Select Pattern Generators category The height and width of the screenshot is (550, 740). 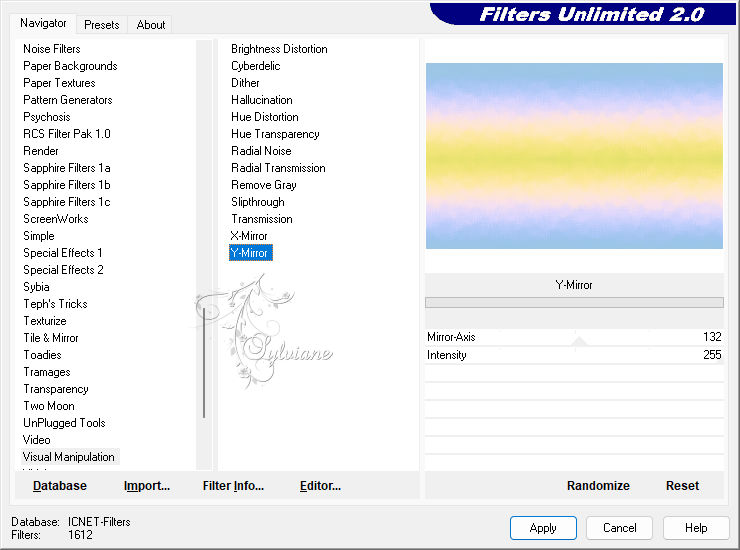[68, 100]
